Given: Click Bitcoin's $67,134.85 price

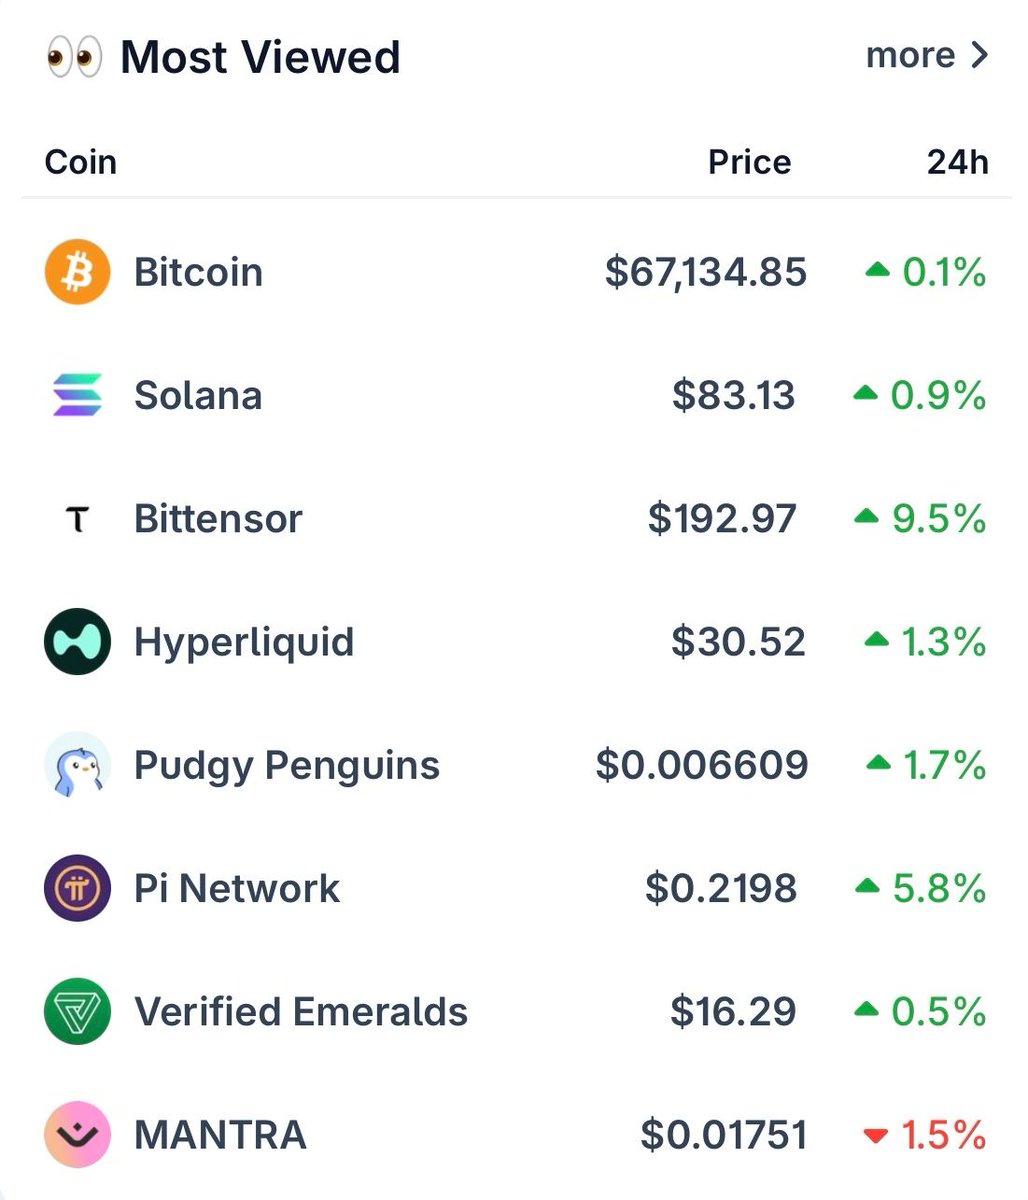Looking at the screenshot, I should coord(705,272).
